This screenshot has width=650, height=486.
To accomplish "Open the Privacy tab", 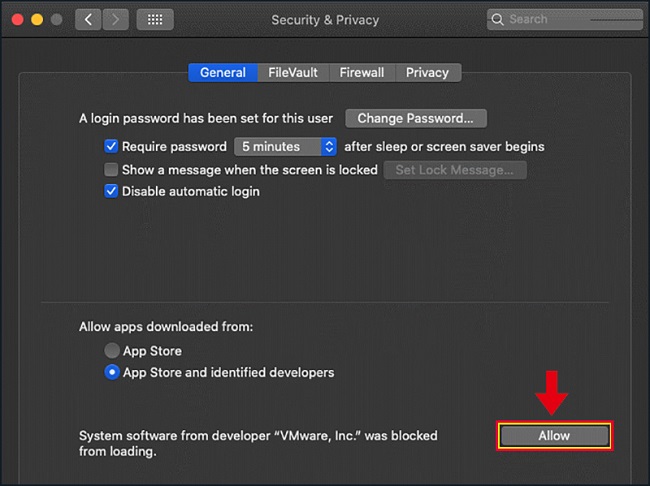I will [427, 72].
